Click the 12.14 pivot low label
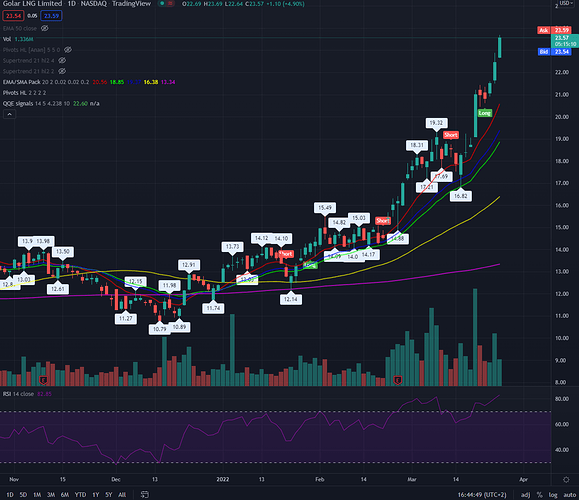Screen dimensions: 579x500 (x=291, y=299)
